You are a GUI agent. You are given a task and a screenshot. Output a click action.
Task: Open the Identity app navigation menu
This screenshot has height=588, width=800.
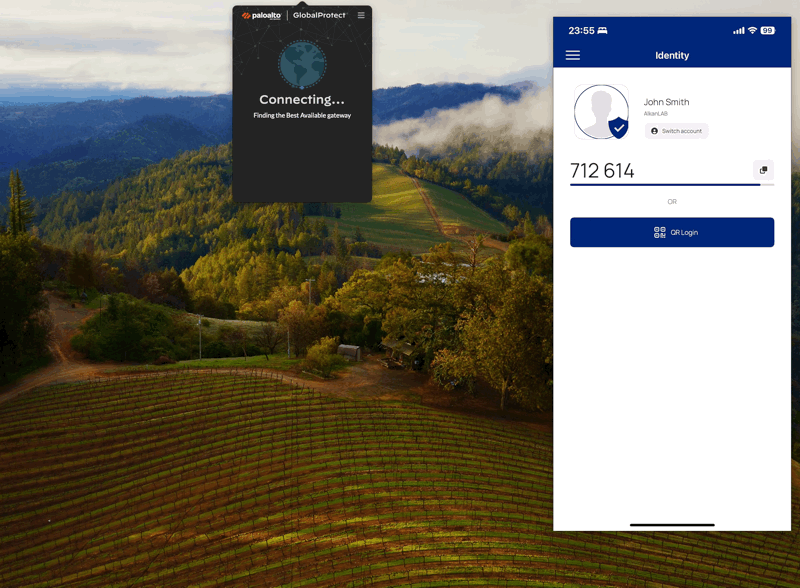coord(573,55)
